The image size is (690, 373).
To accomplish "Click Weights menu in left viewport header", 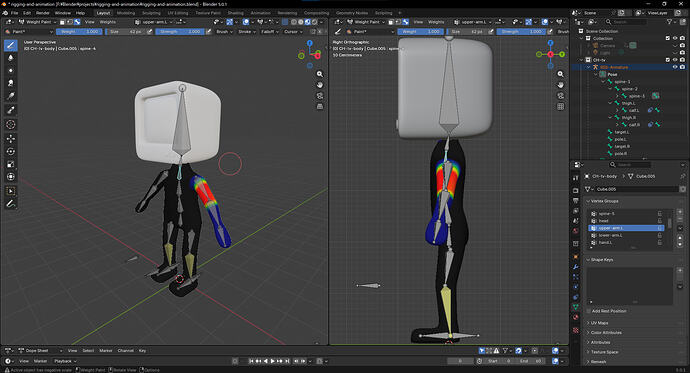I will pyautogui.click(x=108, y=22).
